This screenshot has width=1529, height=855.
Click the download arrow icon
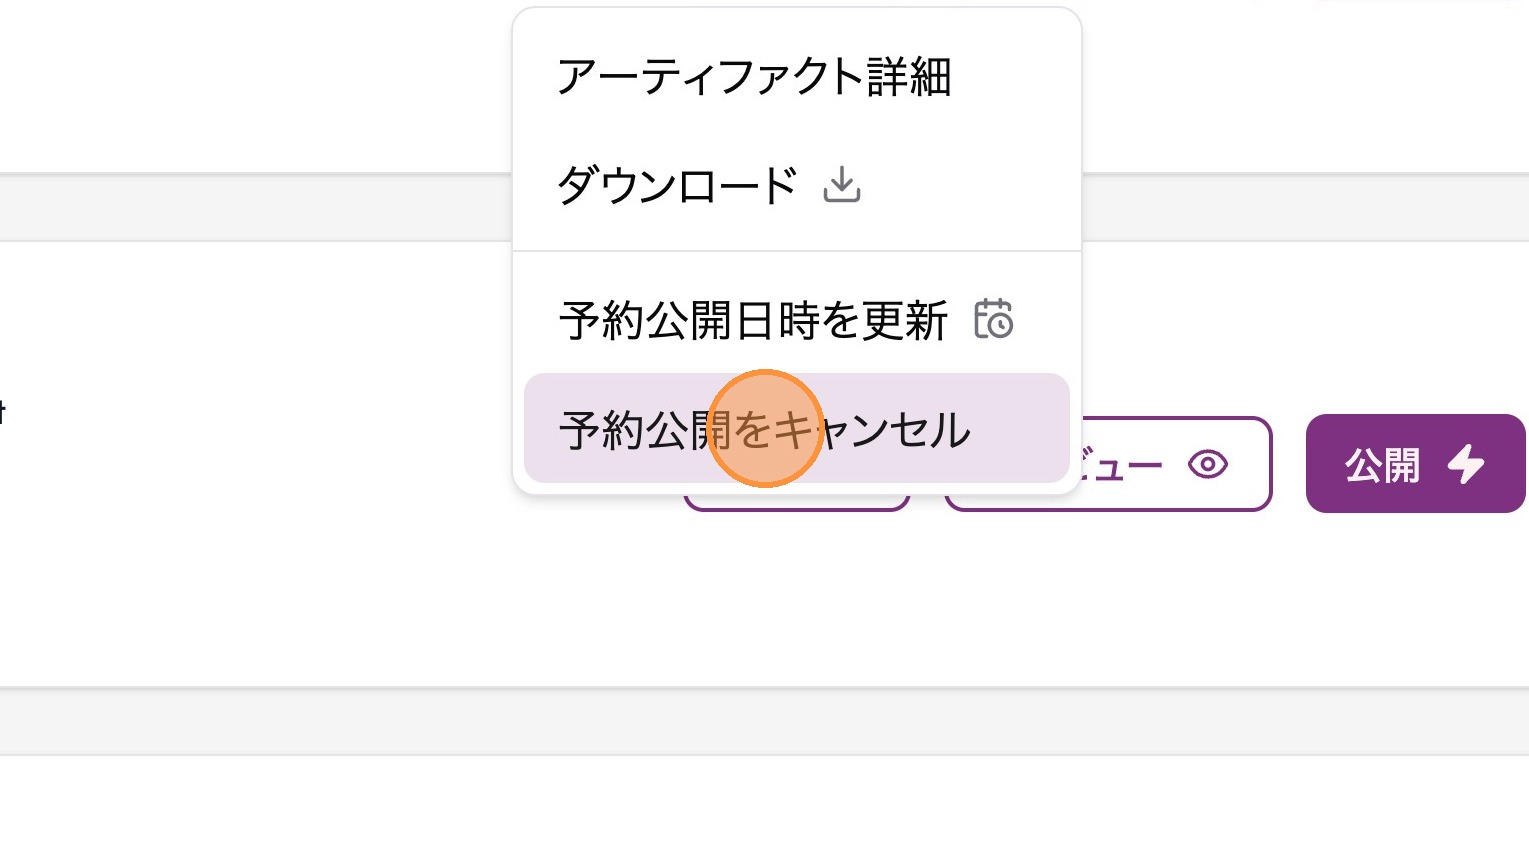point(842,186)
